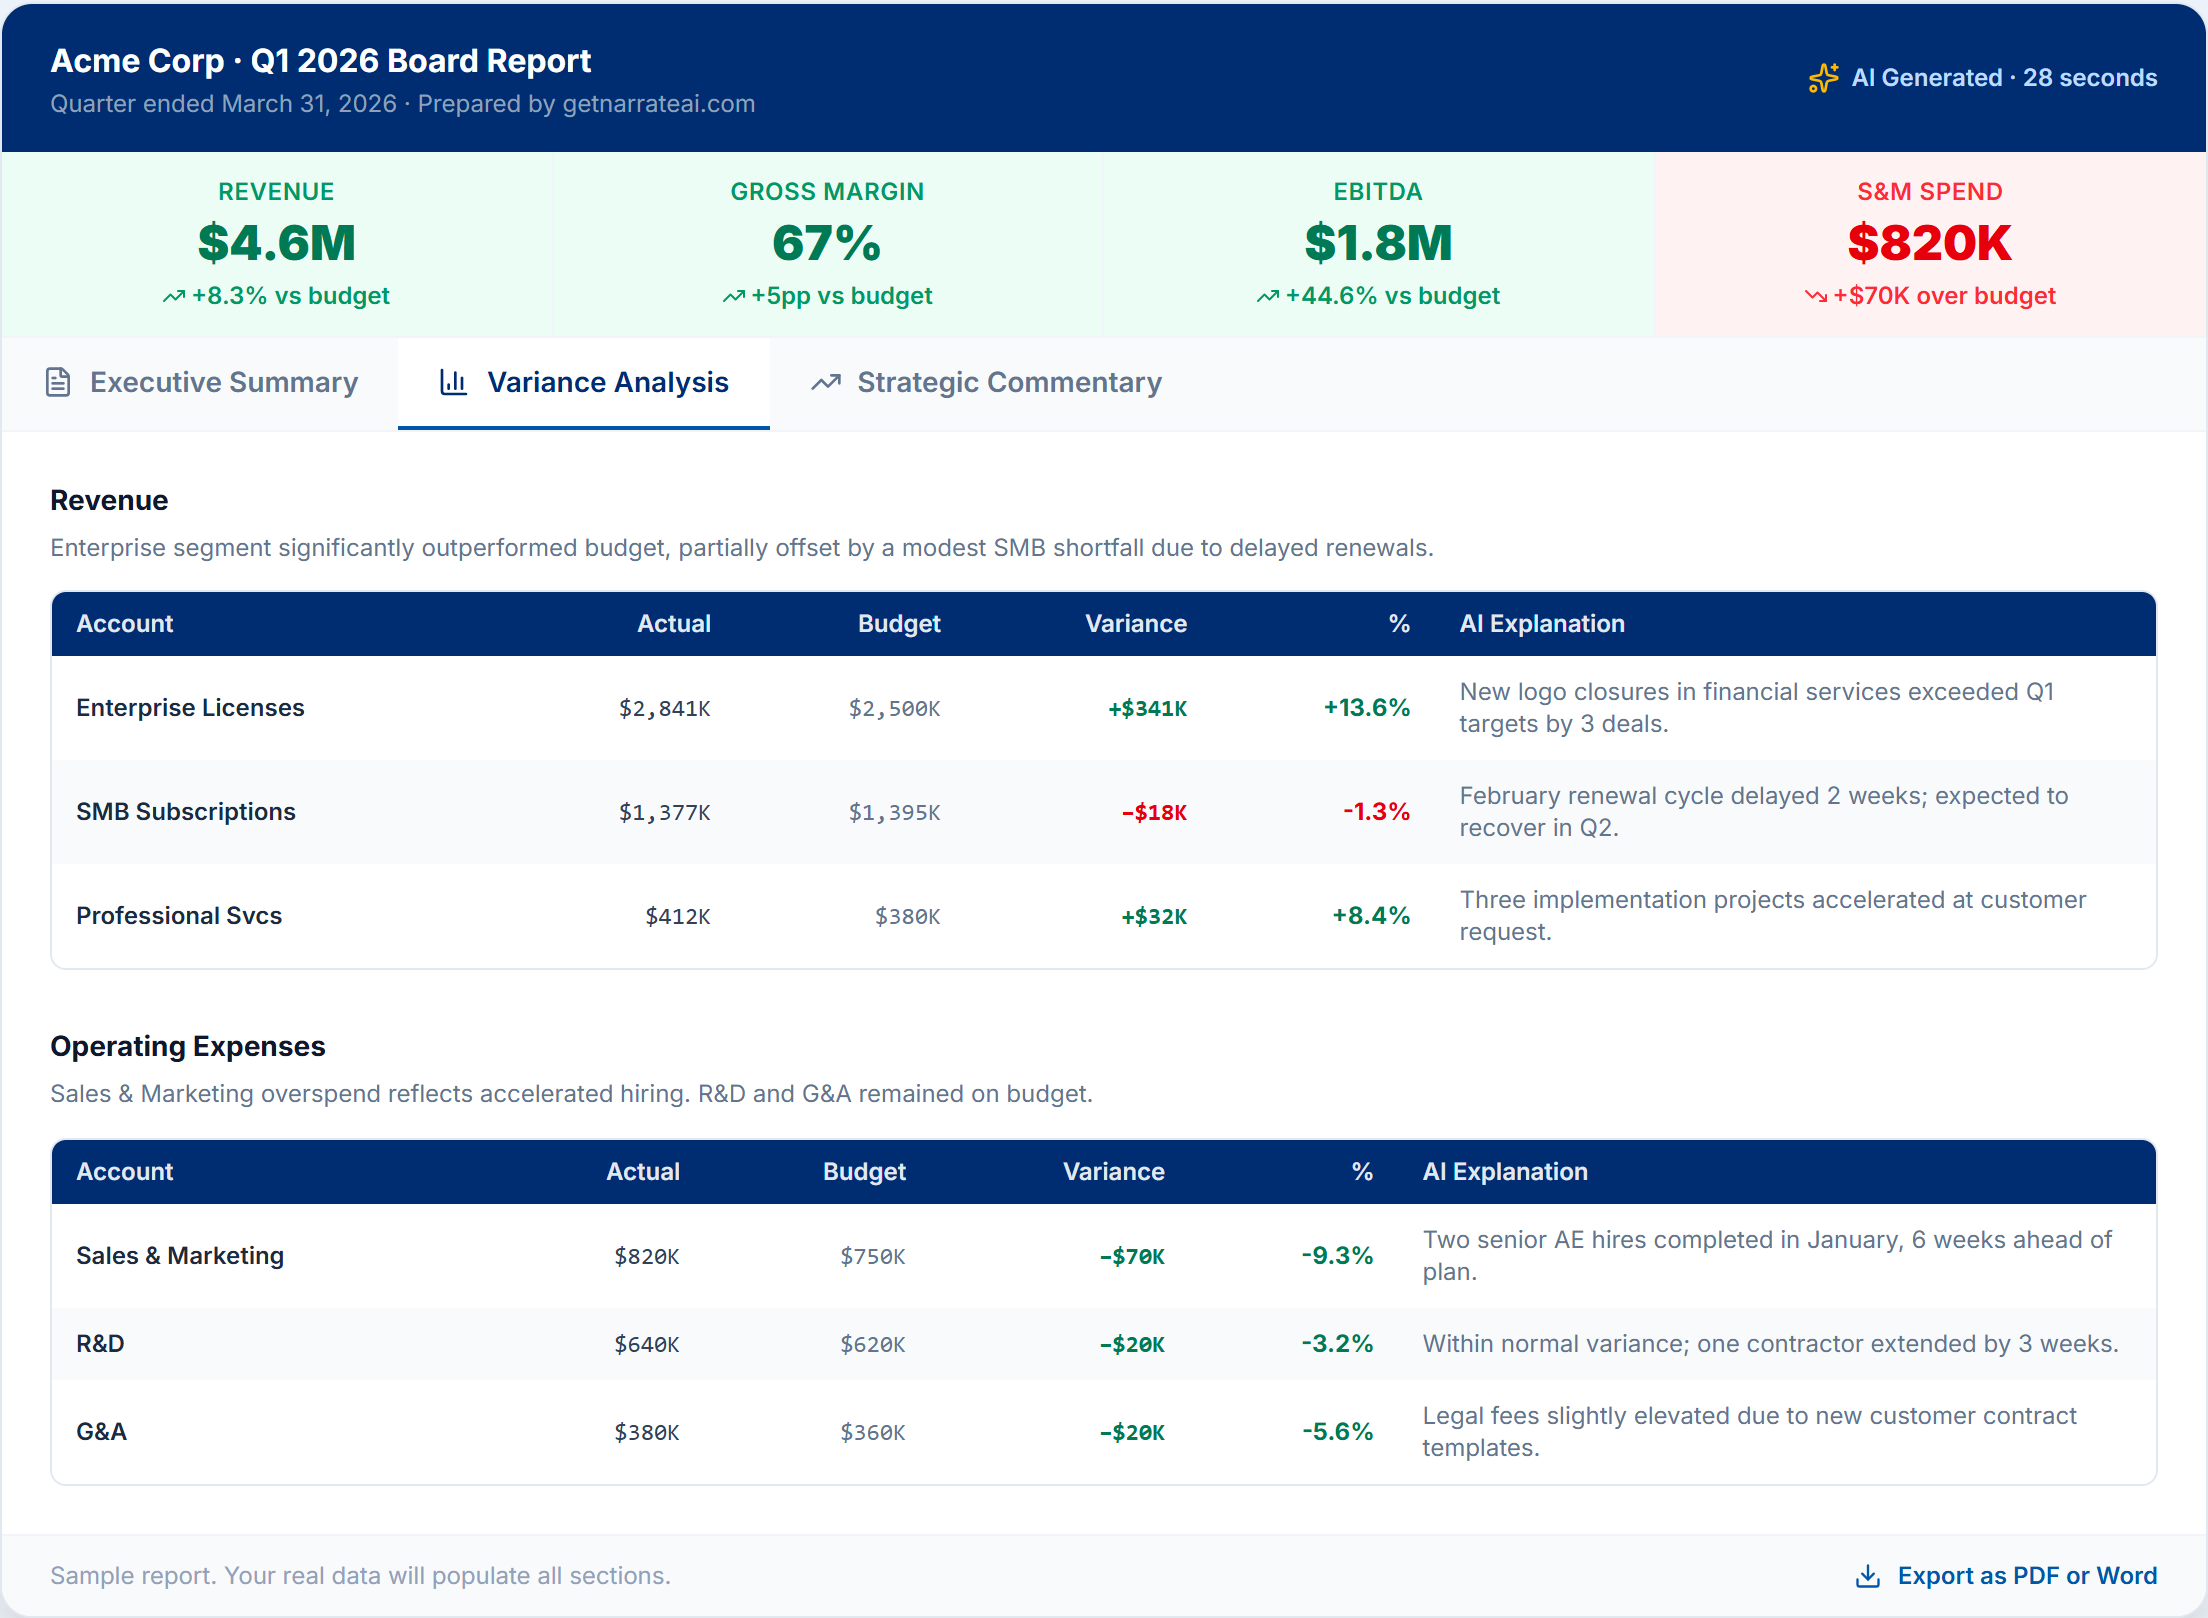Click the Strategic Commentary trend icon
2208x1618 pixels.
826,382
